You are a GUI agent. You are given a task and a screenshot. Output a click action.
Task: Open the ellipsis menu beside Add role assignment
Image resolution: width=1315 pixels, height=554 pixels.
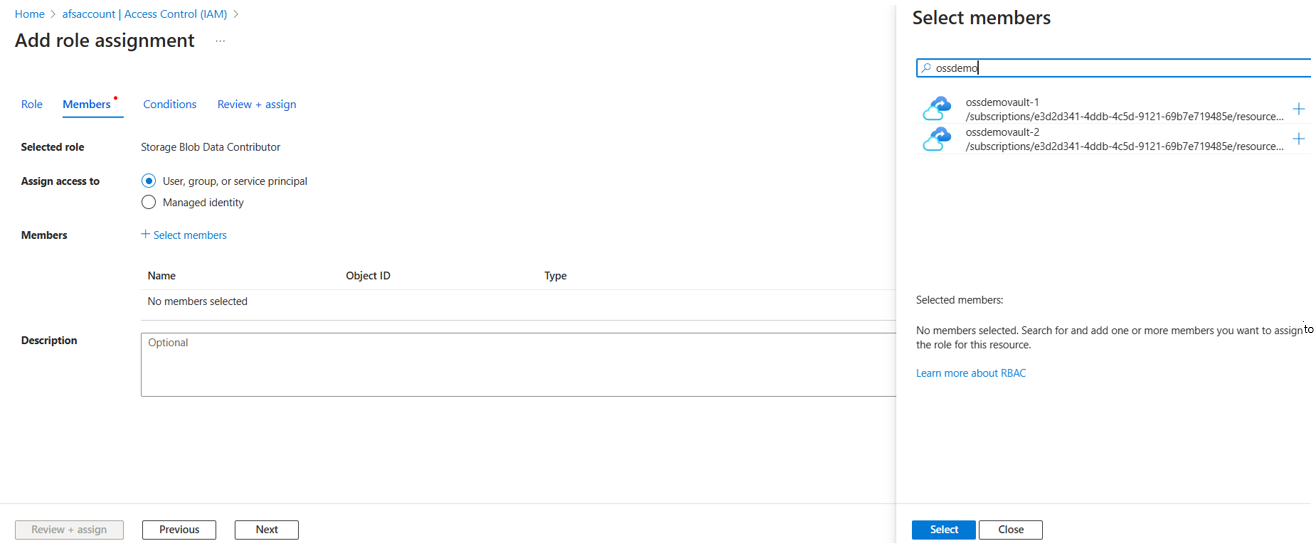pos(220,41)
